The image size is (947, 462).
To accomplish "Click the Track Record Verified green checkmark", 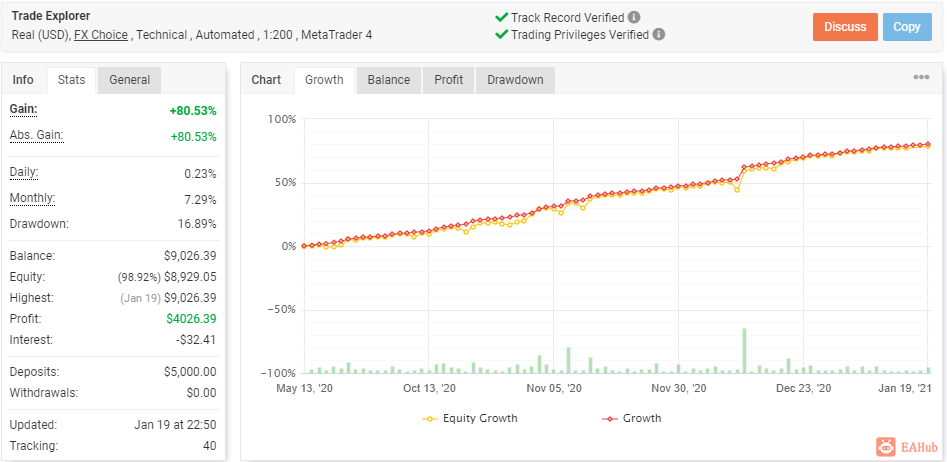I will tap(501, 18).
